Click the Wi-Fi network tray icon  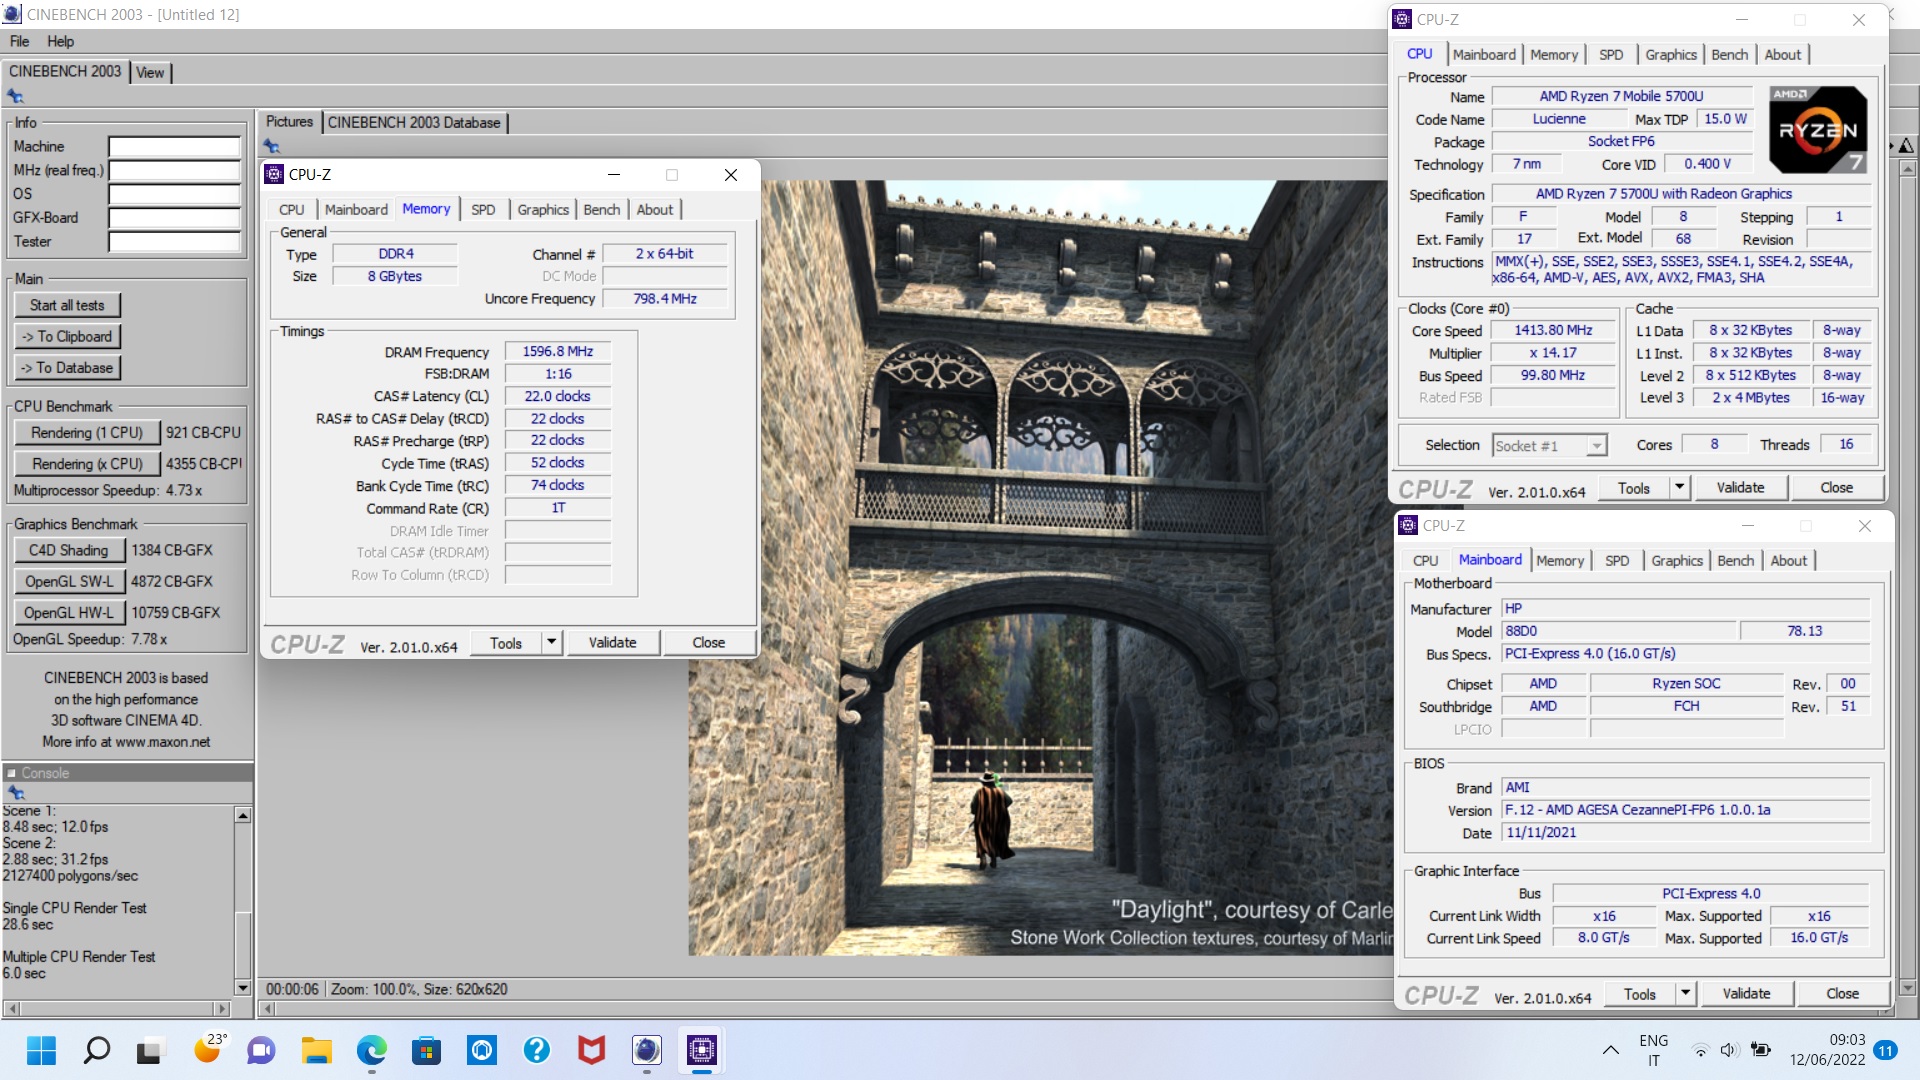point(1700,1050)
